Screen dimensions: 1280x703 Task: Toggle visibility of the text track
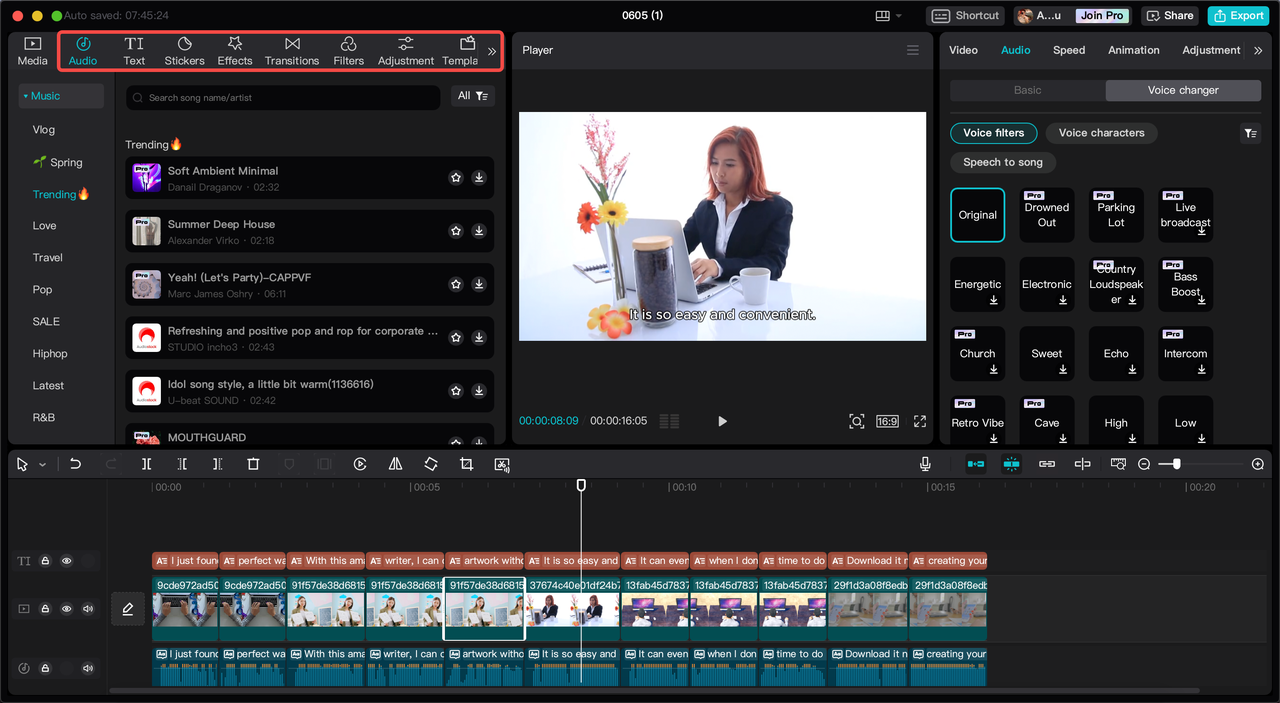67,561
